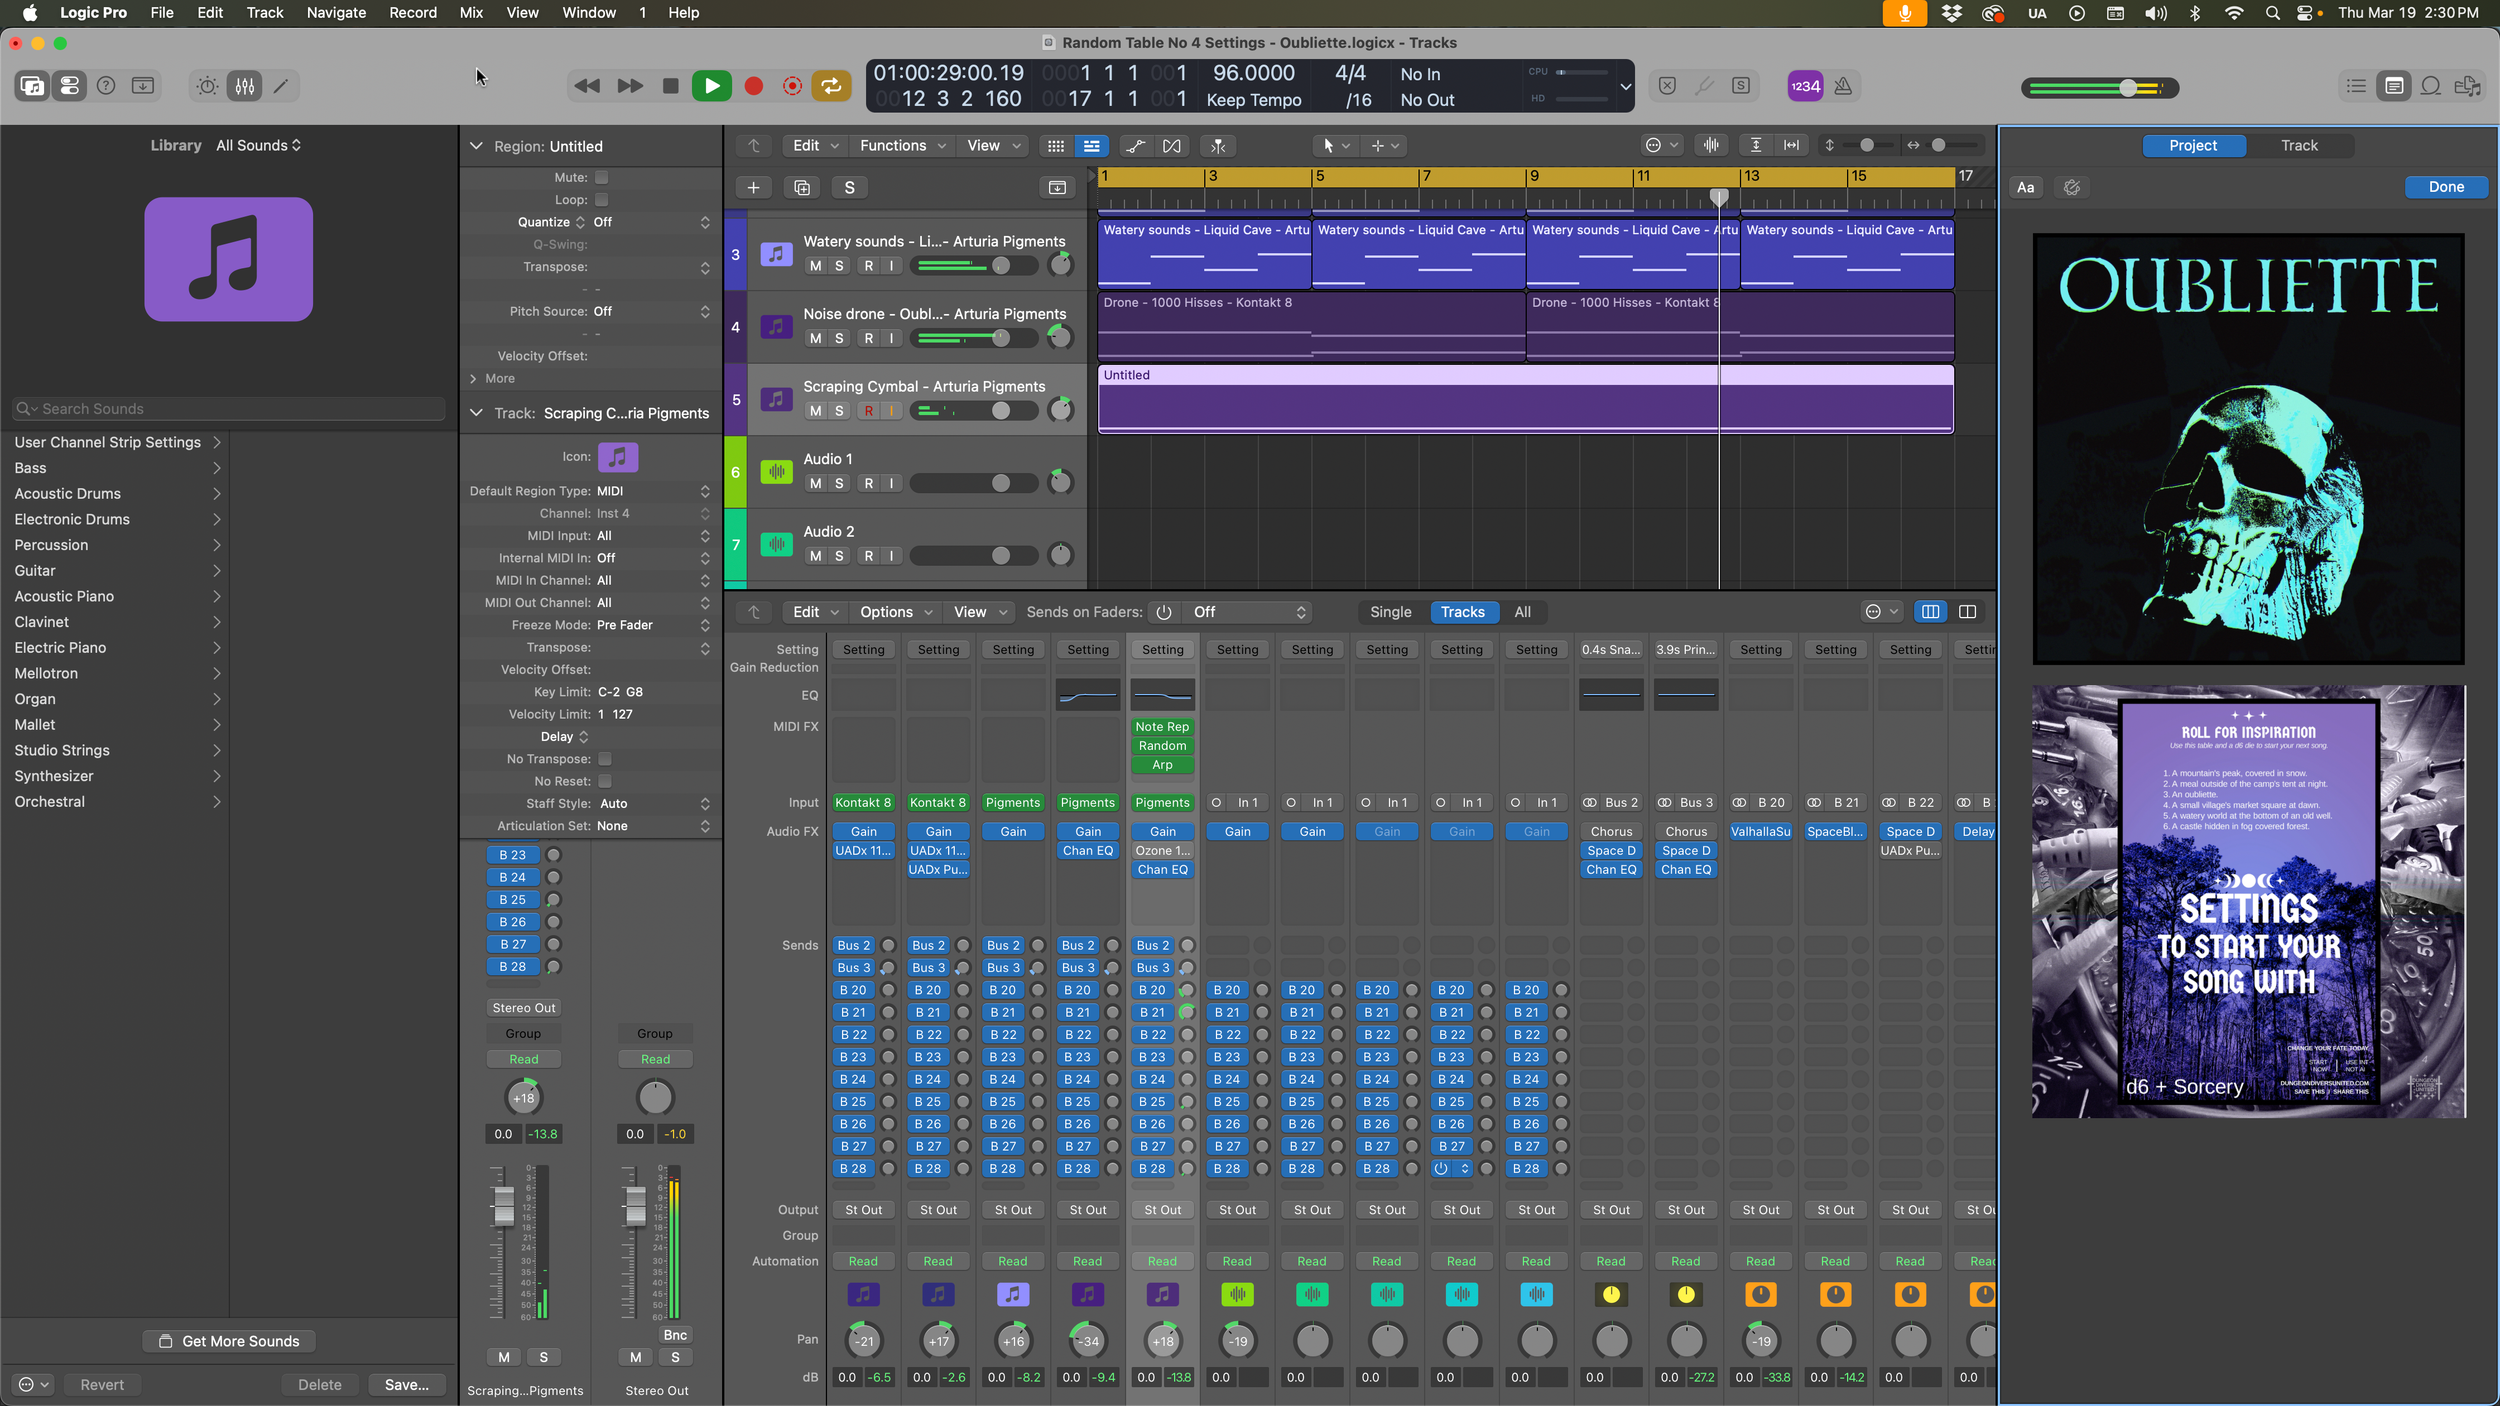Click the Scraping Cymbal track icon

[x=776, y=399]
